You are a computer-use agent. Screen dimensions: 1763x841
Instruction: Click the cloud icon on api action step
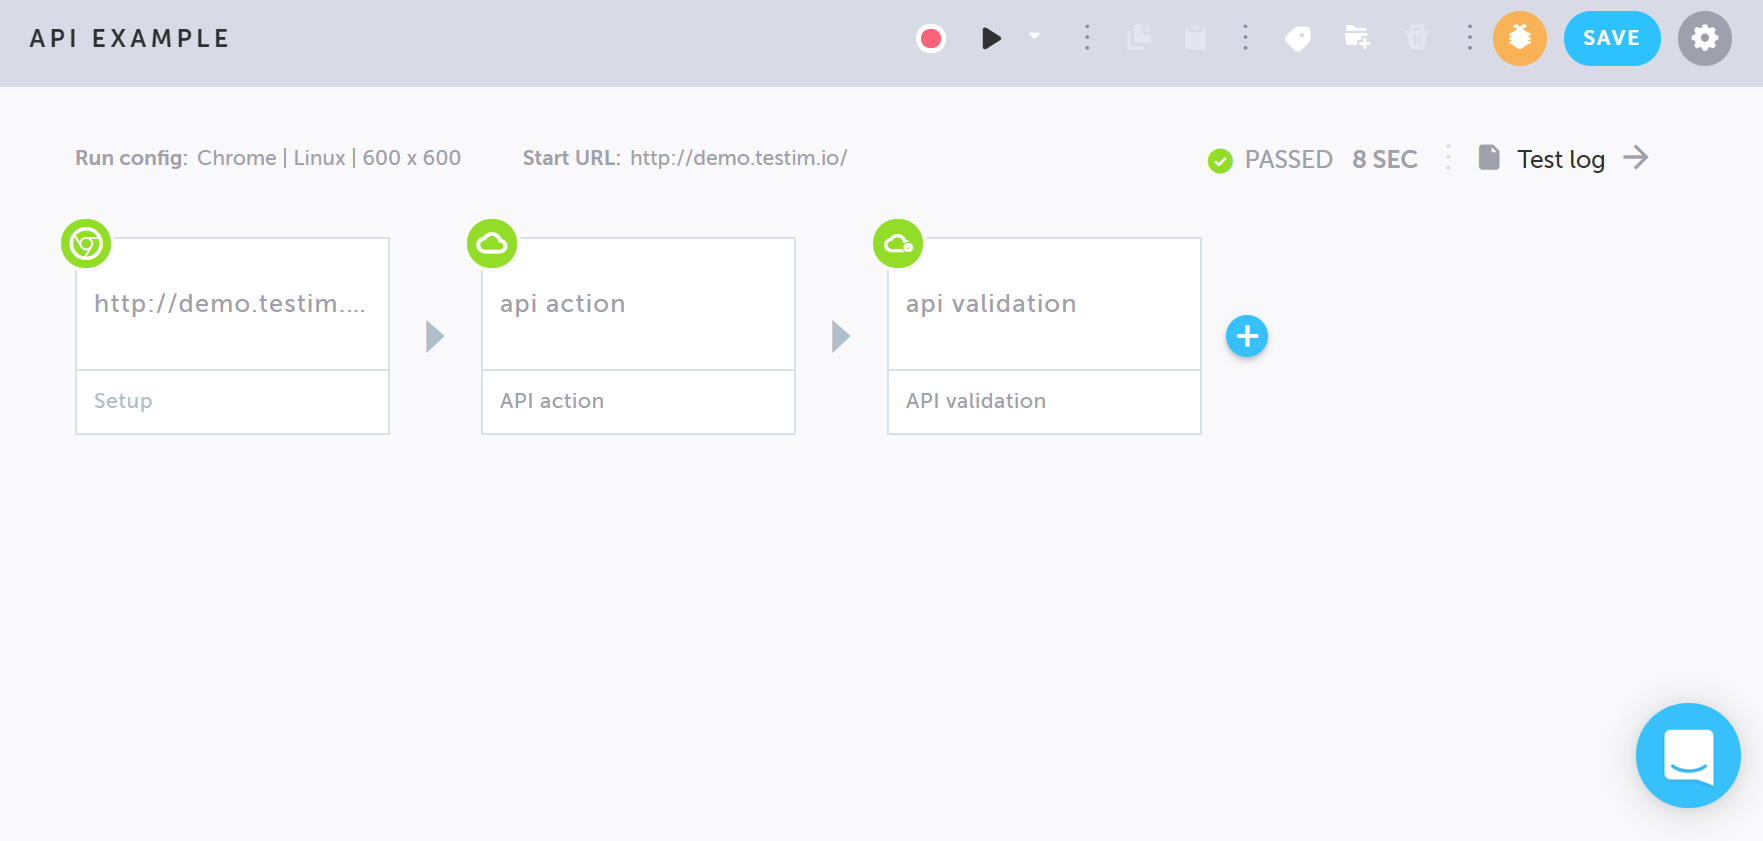pyautogui.click(x=492, y=243)
